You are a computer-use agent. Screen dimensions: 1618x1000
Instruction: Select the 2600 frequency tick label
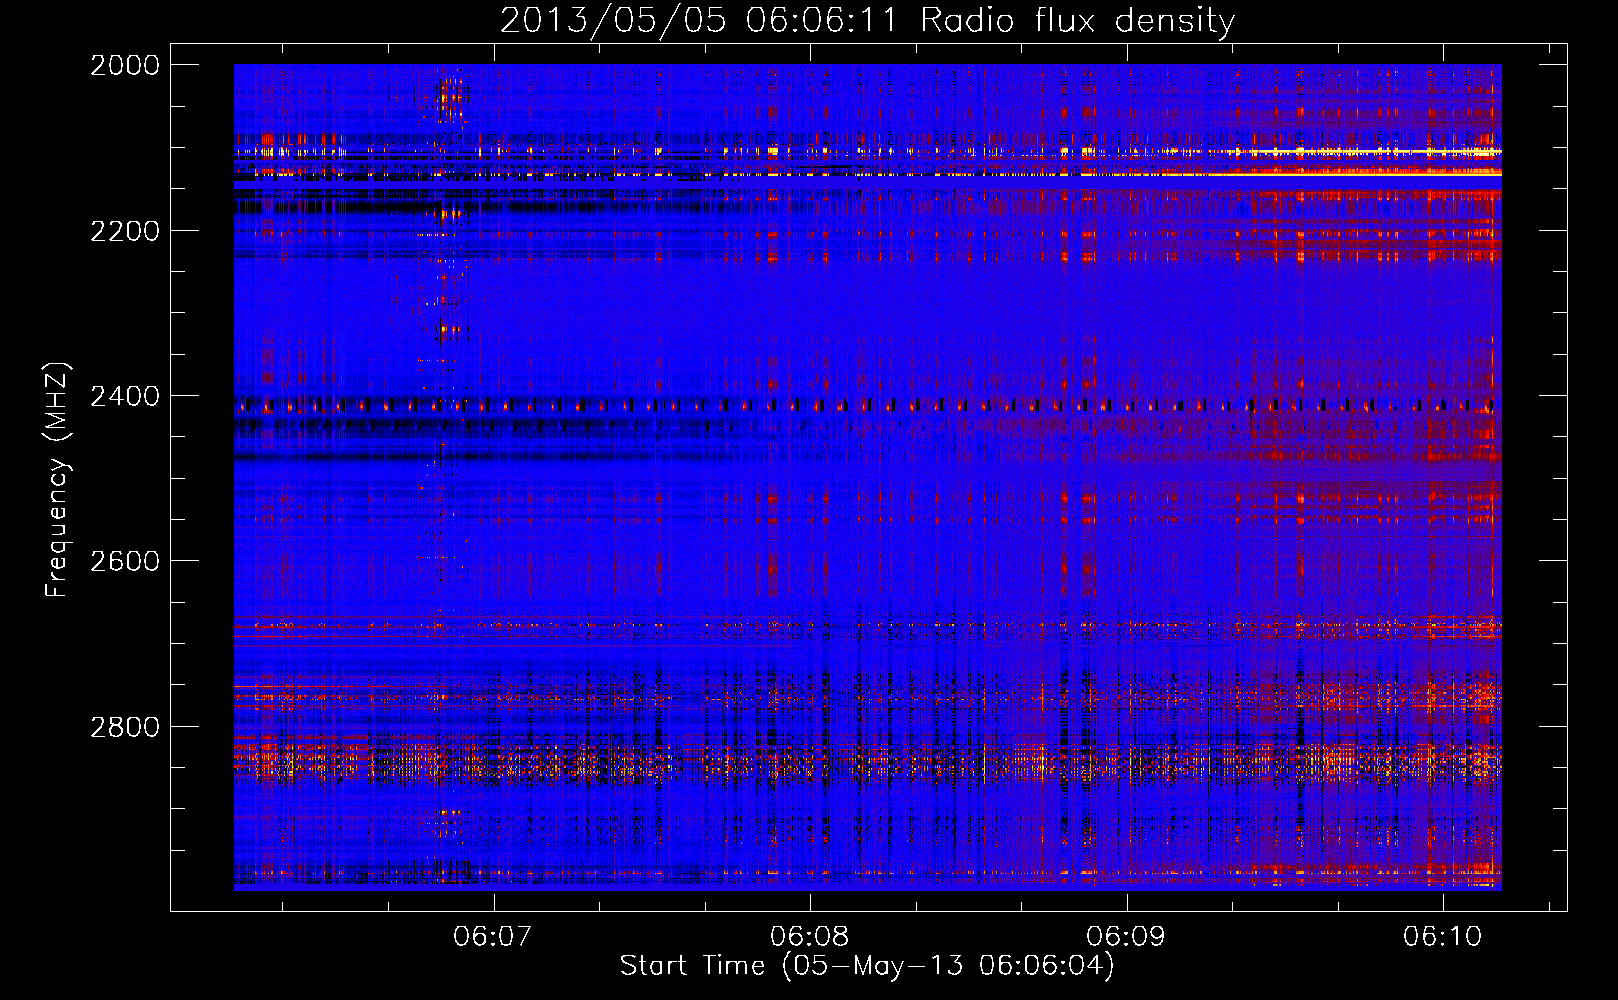tap(125, 561)
